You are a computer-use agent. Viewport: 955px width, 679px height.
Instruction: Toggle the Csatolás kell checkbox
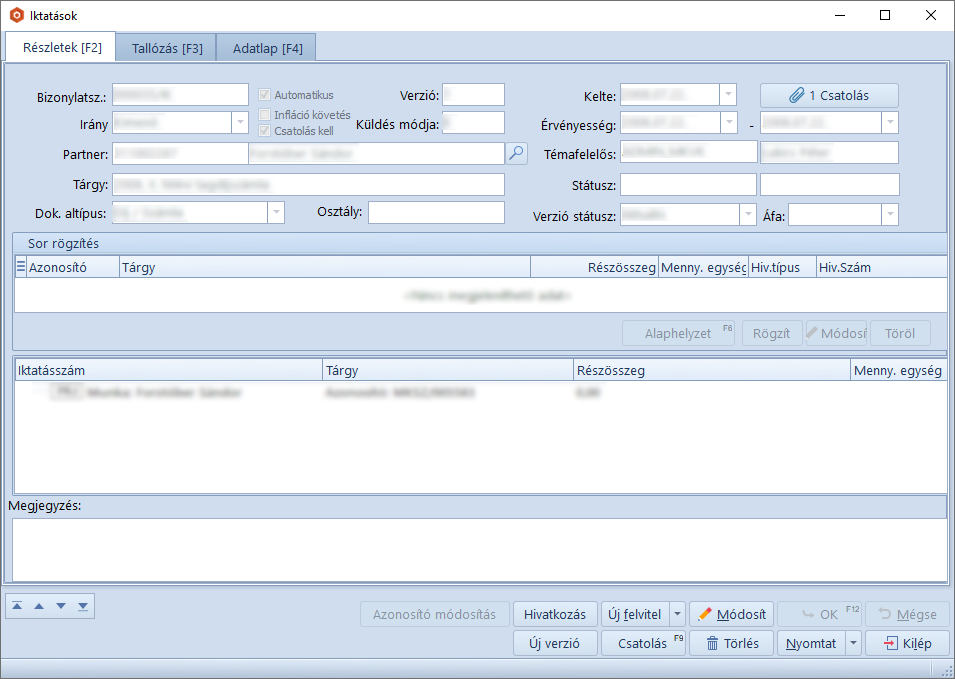265,130
